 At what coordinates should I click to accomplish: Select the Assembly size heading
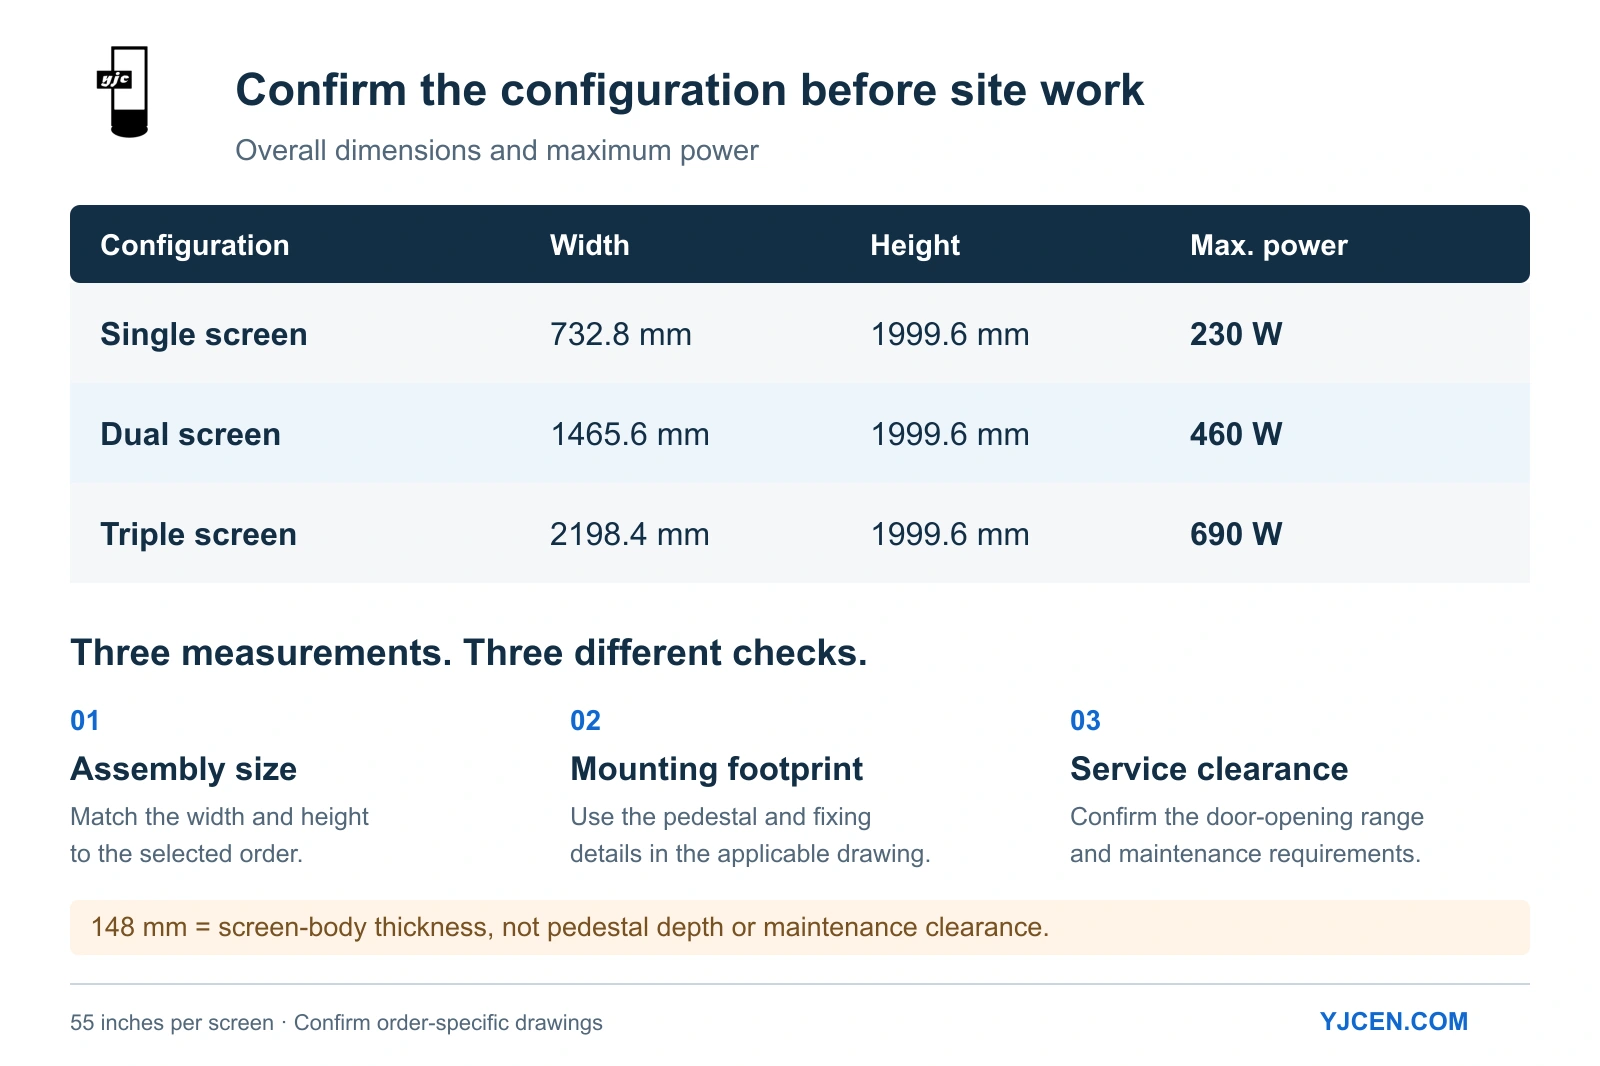[x=184, y=769]
